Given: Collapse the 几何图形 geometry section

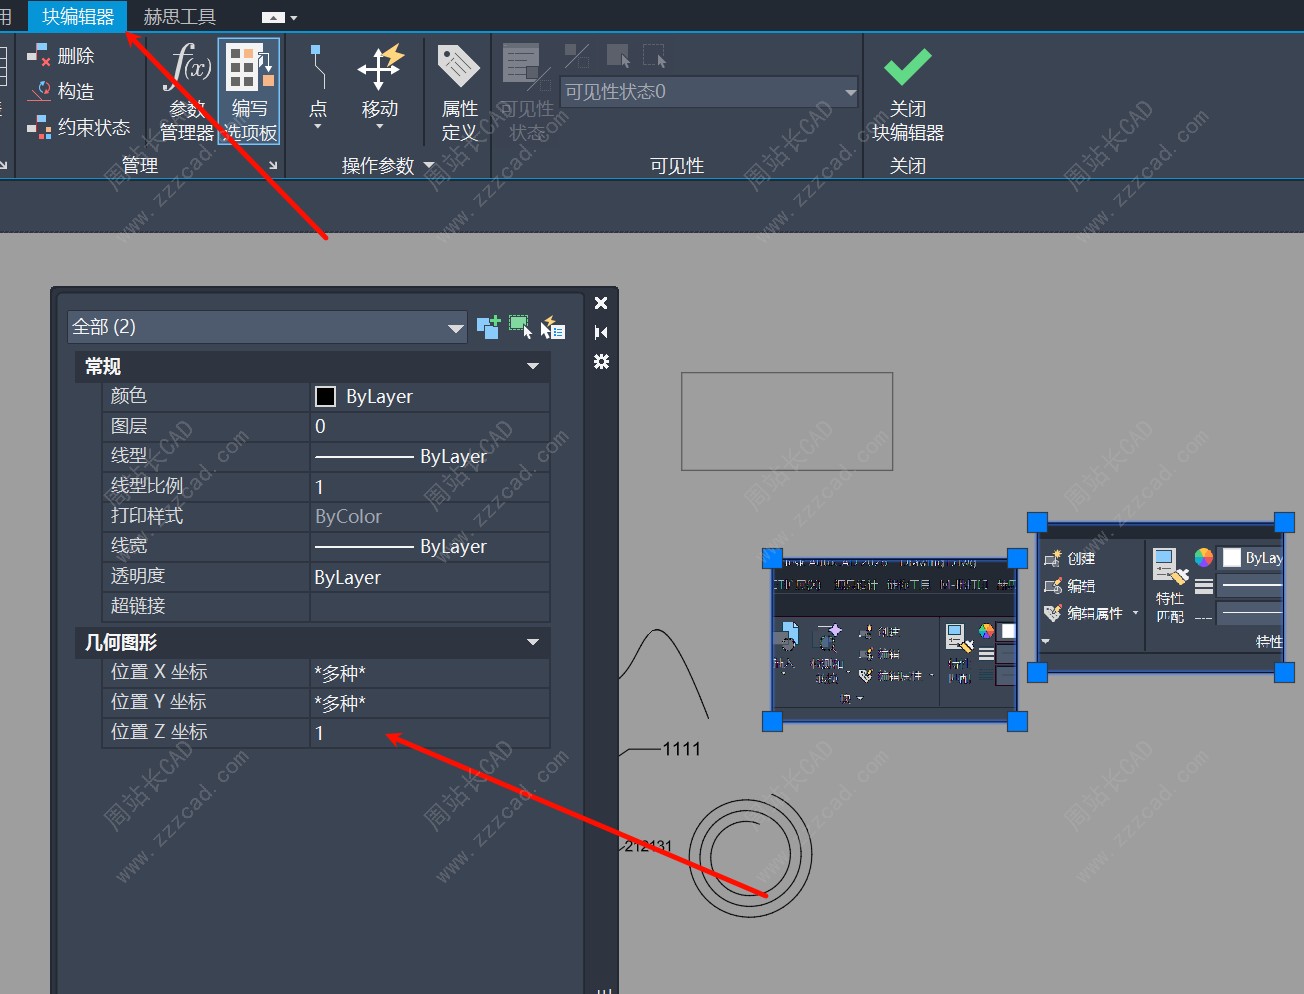Looking at the screenshot, I should (533, 642).
